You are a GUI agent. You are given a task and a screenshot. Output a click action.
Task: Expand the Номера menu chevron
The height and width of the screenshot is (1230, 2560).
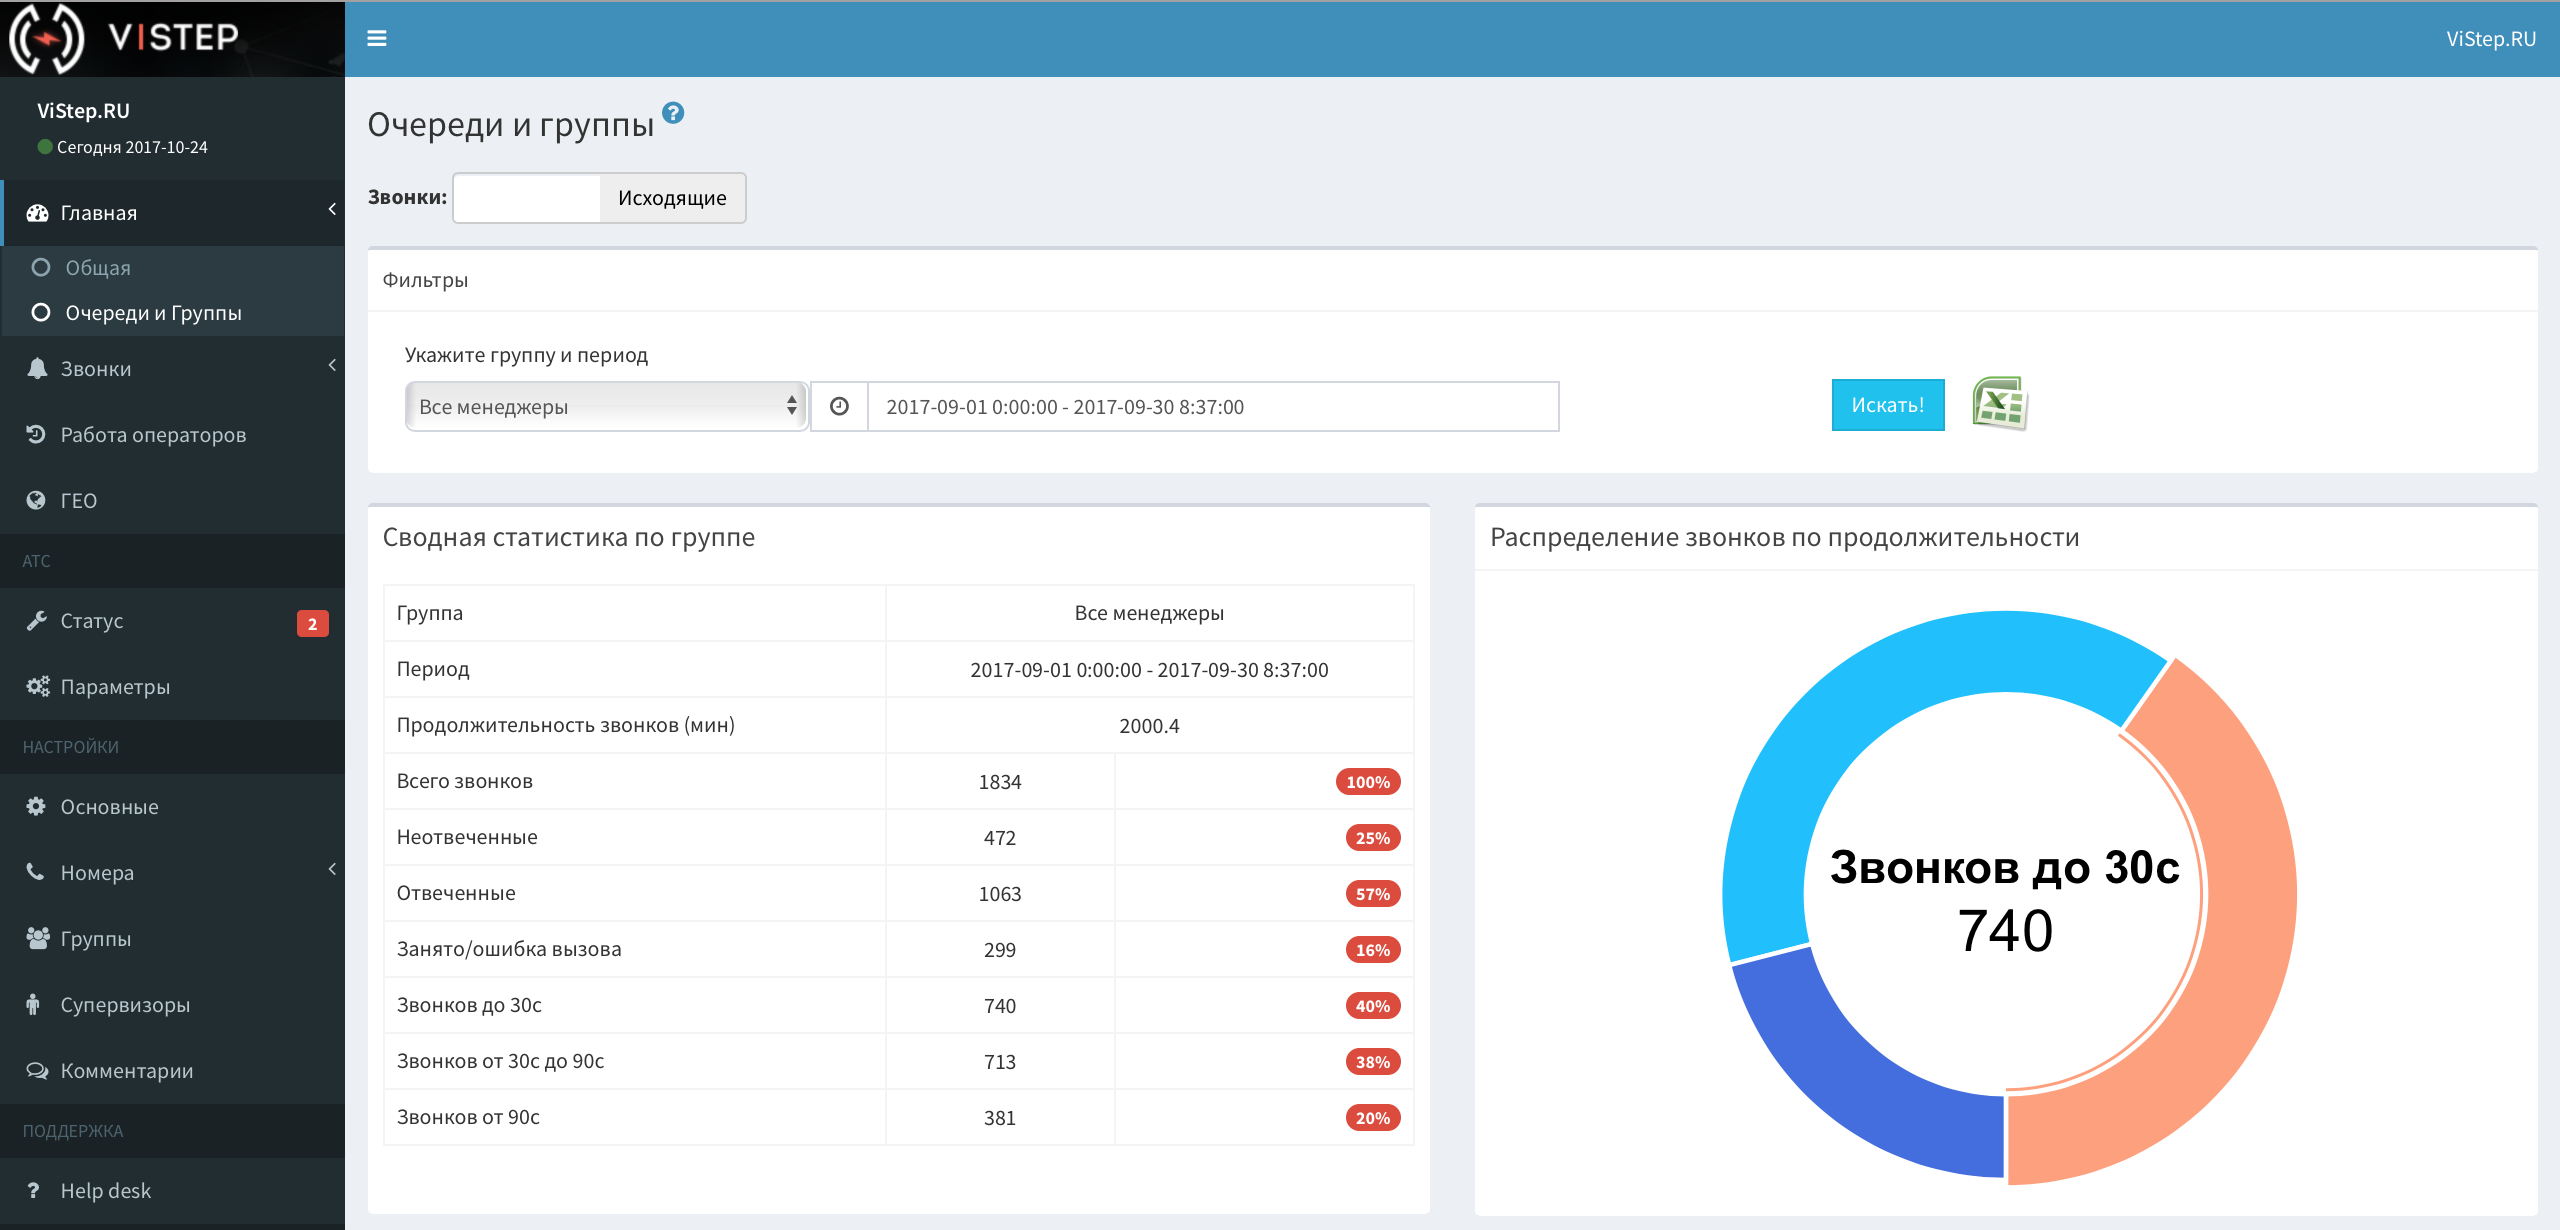[x=332, y=869]
